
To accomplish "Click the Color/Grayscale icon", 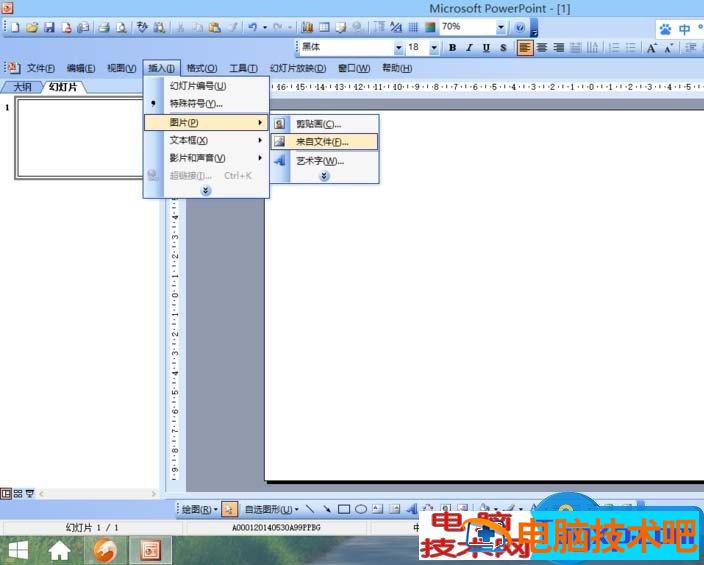I will coord(430,27).
